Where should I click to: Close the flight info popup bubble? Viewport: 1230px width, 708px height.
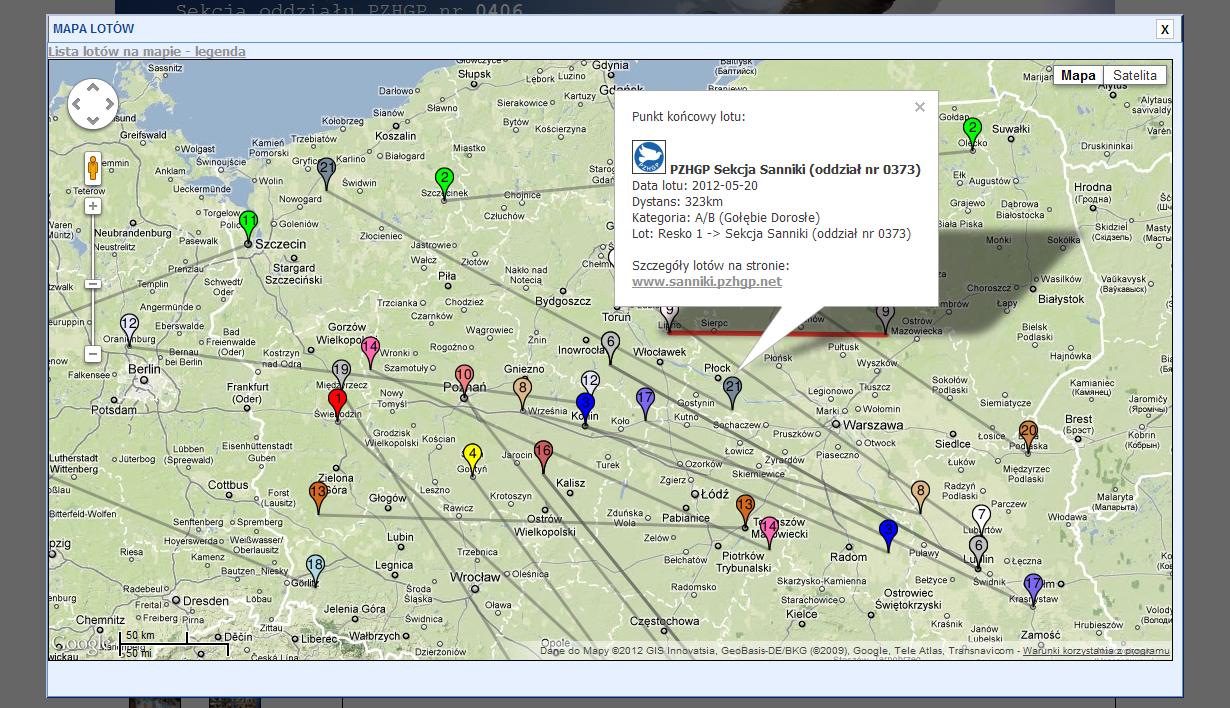(920, 107)
